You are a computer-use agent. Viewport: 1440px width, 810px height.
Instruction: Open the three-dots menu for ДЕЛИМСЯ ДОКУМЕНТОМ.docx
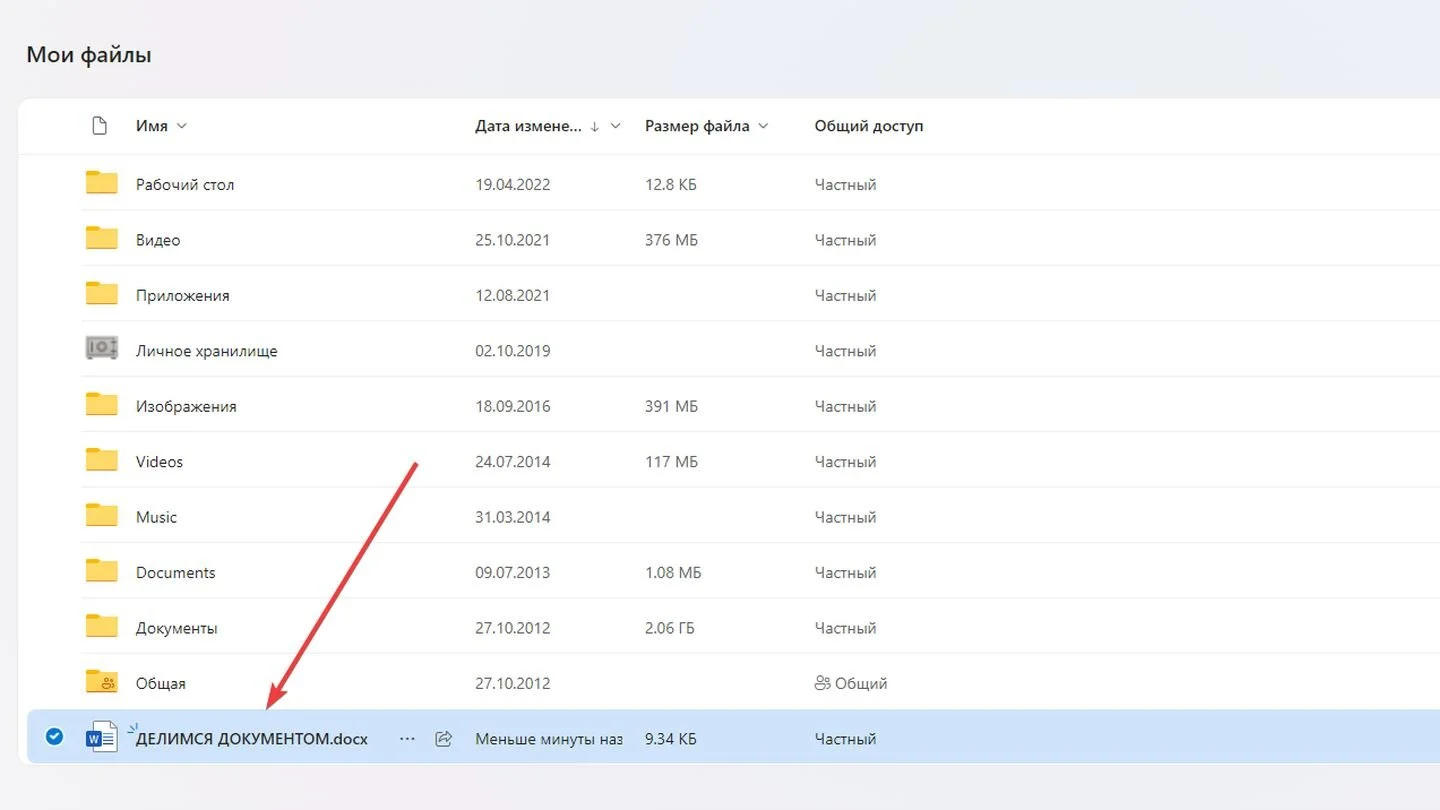(407, 739)
